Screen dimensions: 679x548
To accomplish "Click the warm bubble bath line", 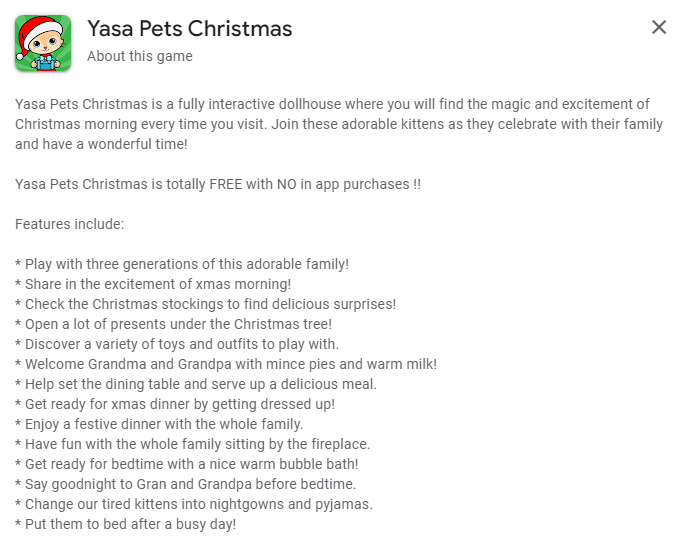I will [187, 464].
